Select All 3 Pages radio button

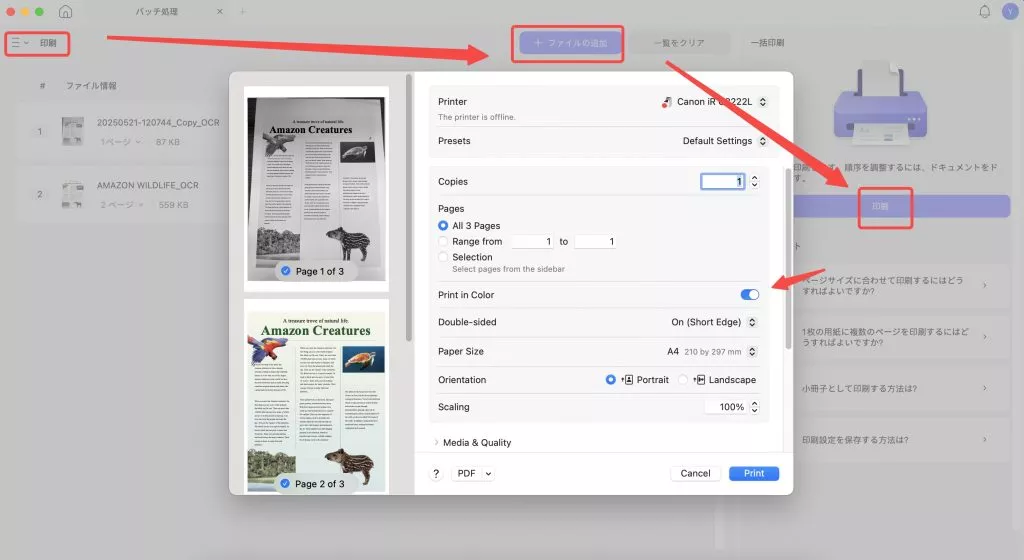point(443,225)
